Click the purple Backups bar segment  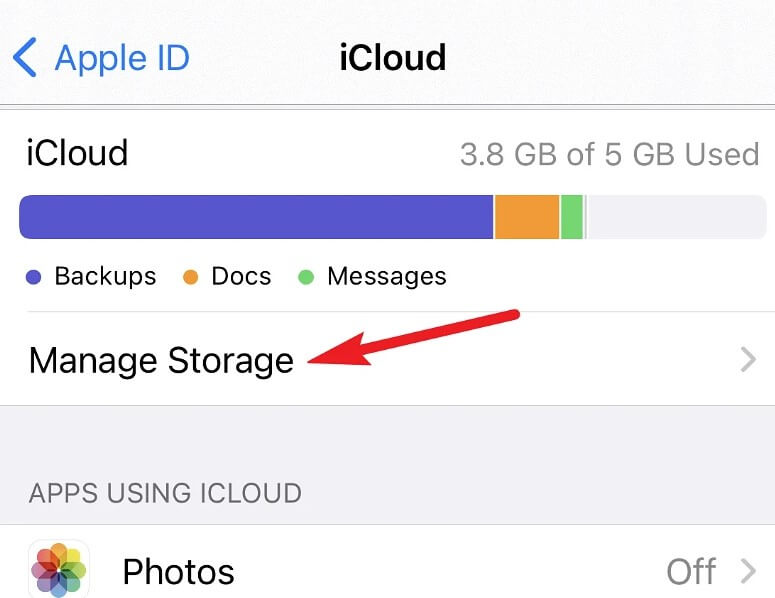pyautogui.click(x=256, y=217)
